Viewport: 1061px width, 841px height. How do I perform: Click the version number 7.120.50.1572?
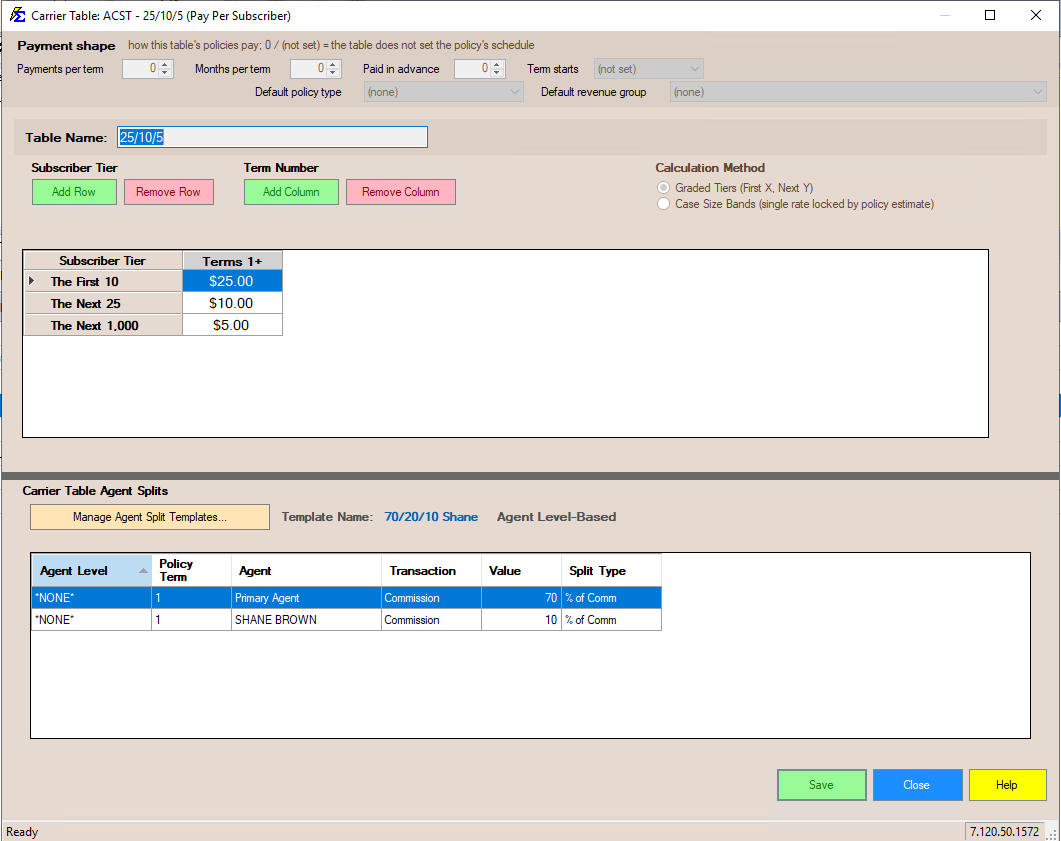click(x=1004, y=832)
